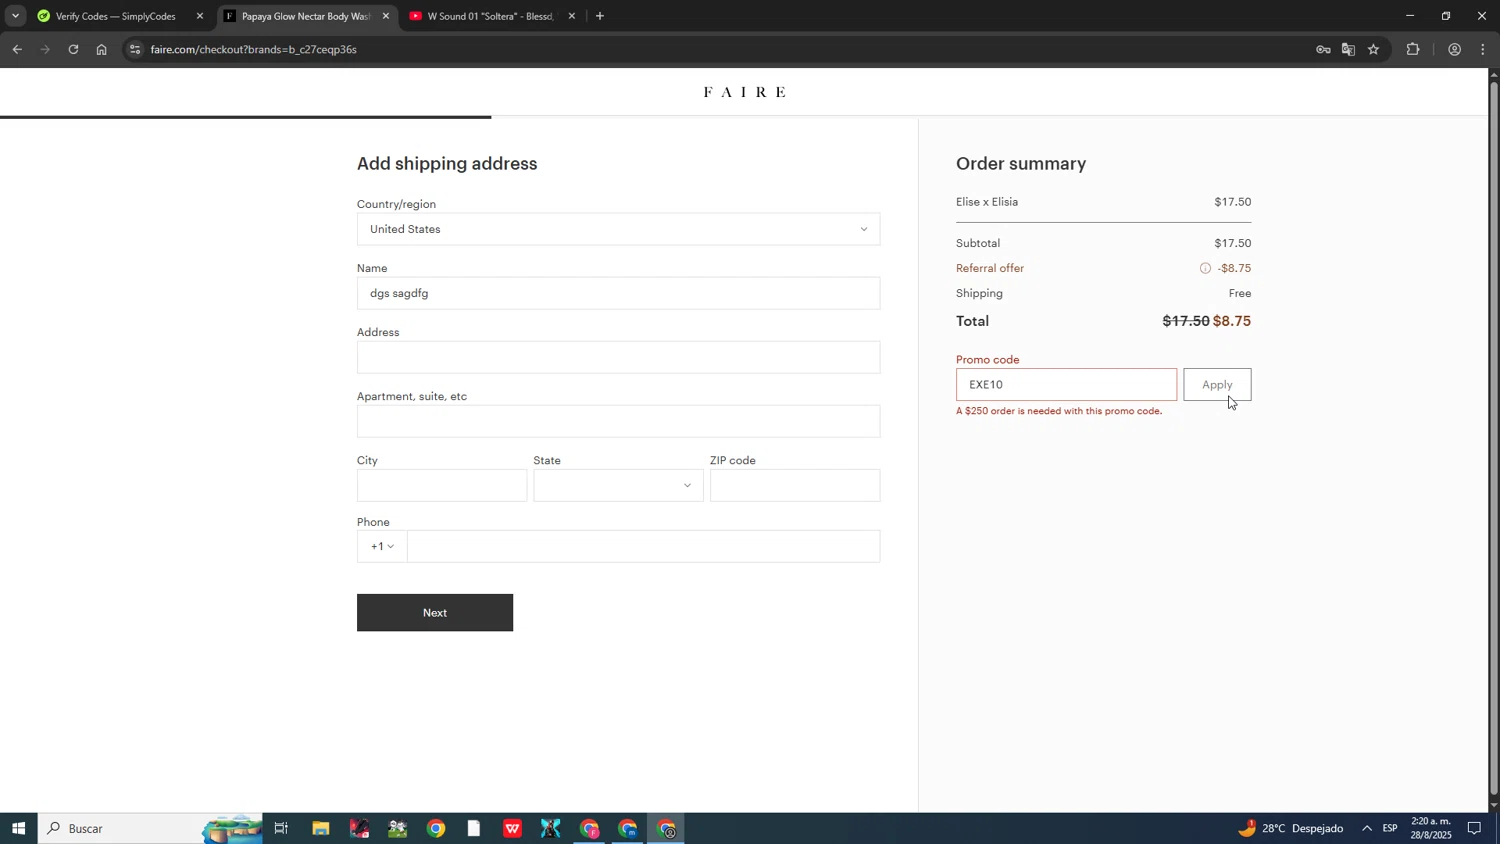Screen dimensions: 1500x844
Task: Click into the City text field
Action: pyautogui.click(x=441, y=486)
